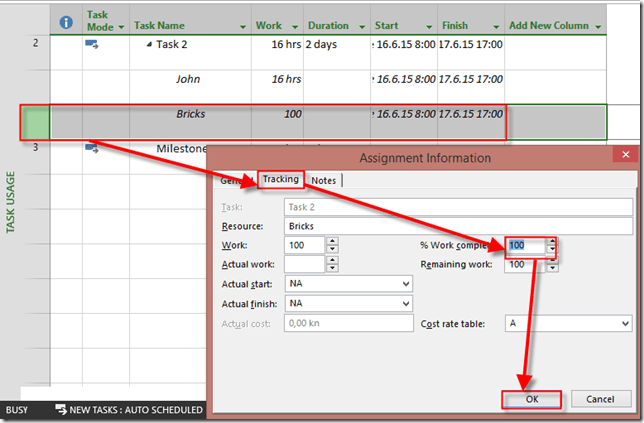644x423 pixels.
Task: Switch to the Notes tab
Action: pos(324,180)
